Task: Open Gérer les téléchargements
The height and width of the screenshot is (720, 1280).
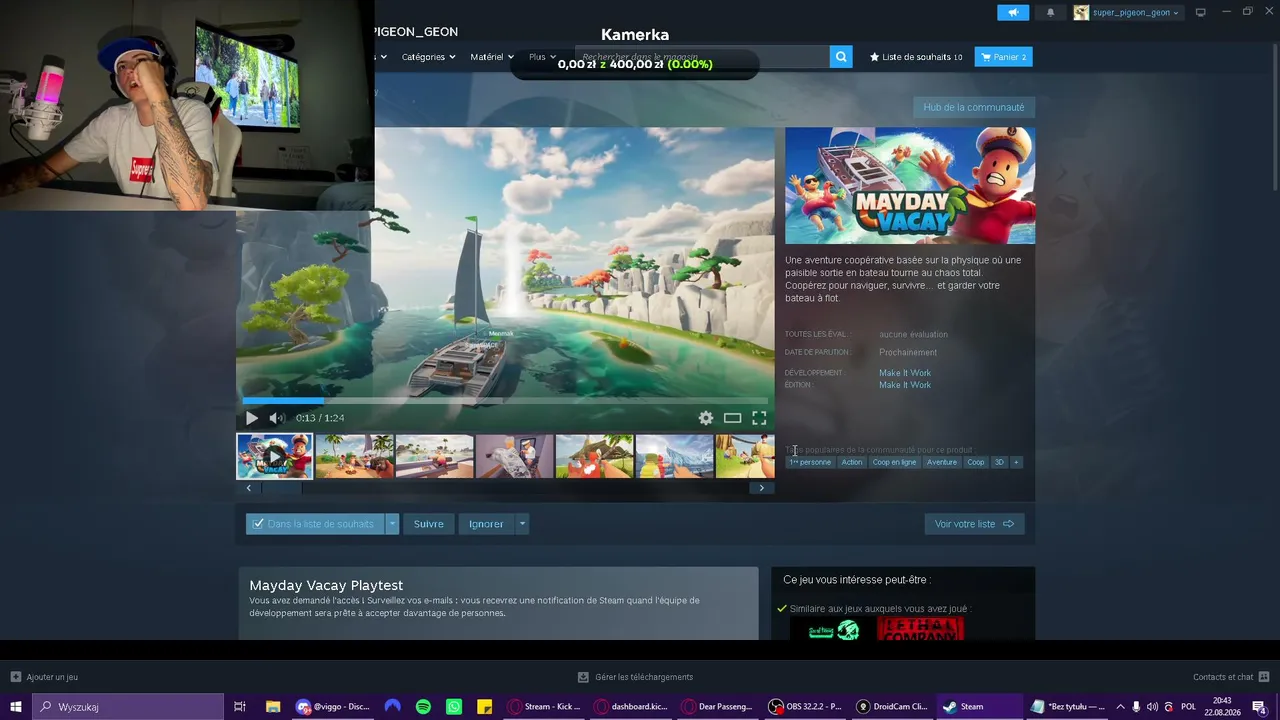Action: pyautogui.click(x=636, y=677)
